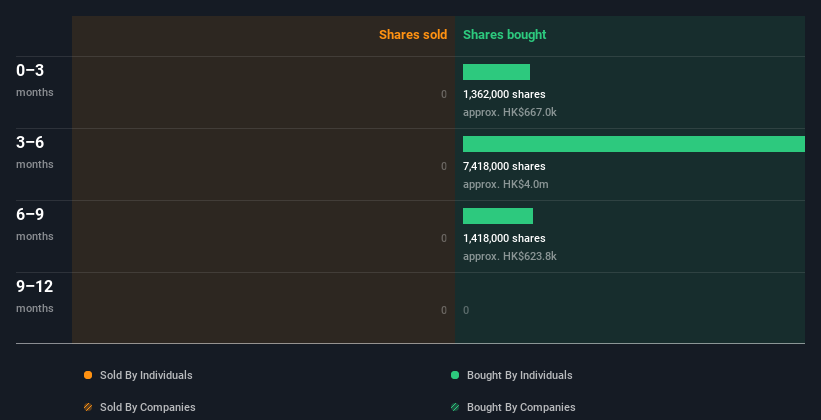Click the green Bought By Individuals legend dot

click(x=455, y=375)
